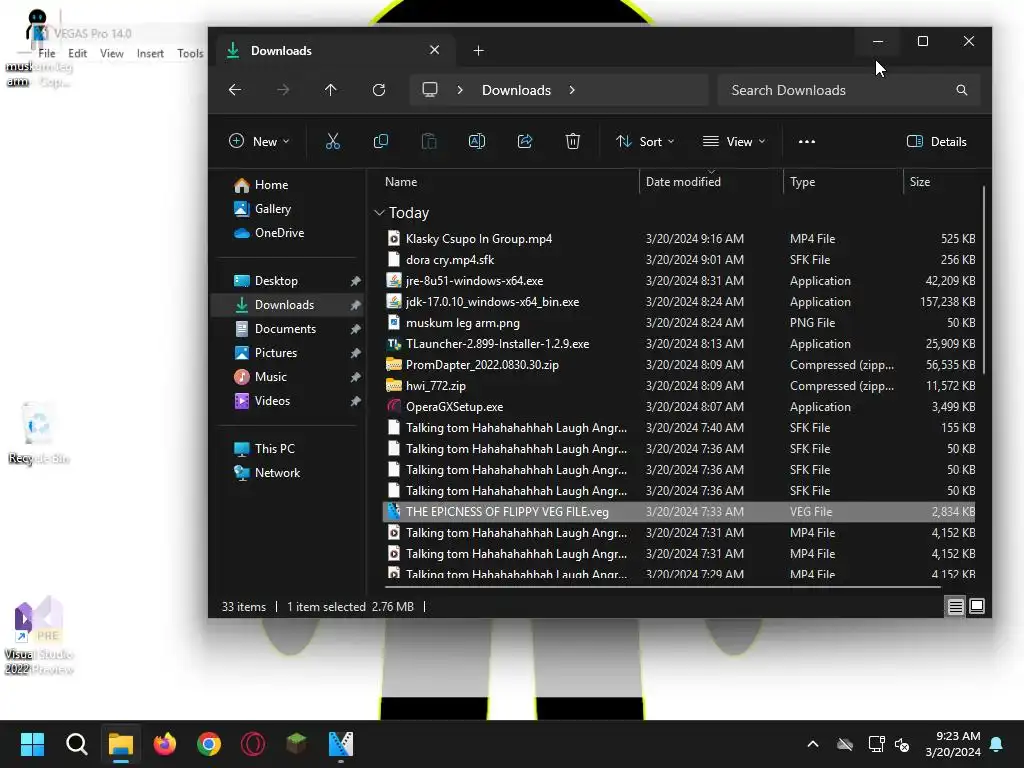Open the Sort dropdown
The image size is (1024, 768).
coord(645,141)
